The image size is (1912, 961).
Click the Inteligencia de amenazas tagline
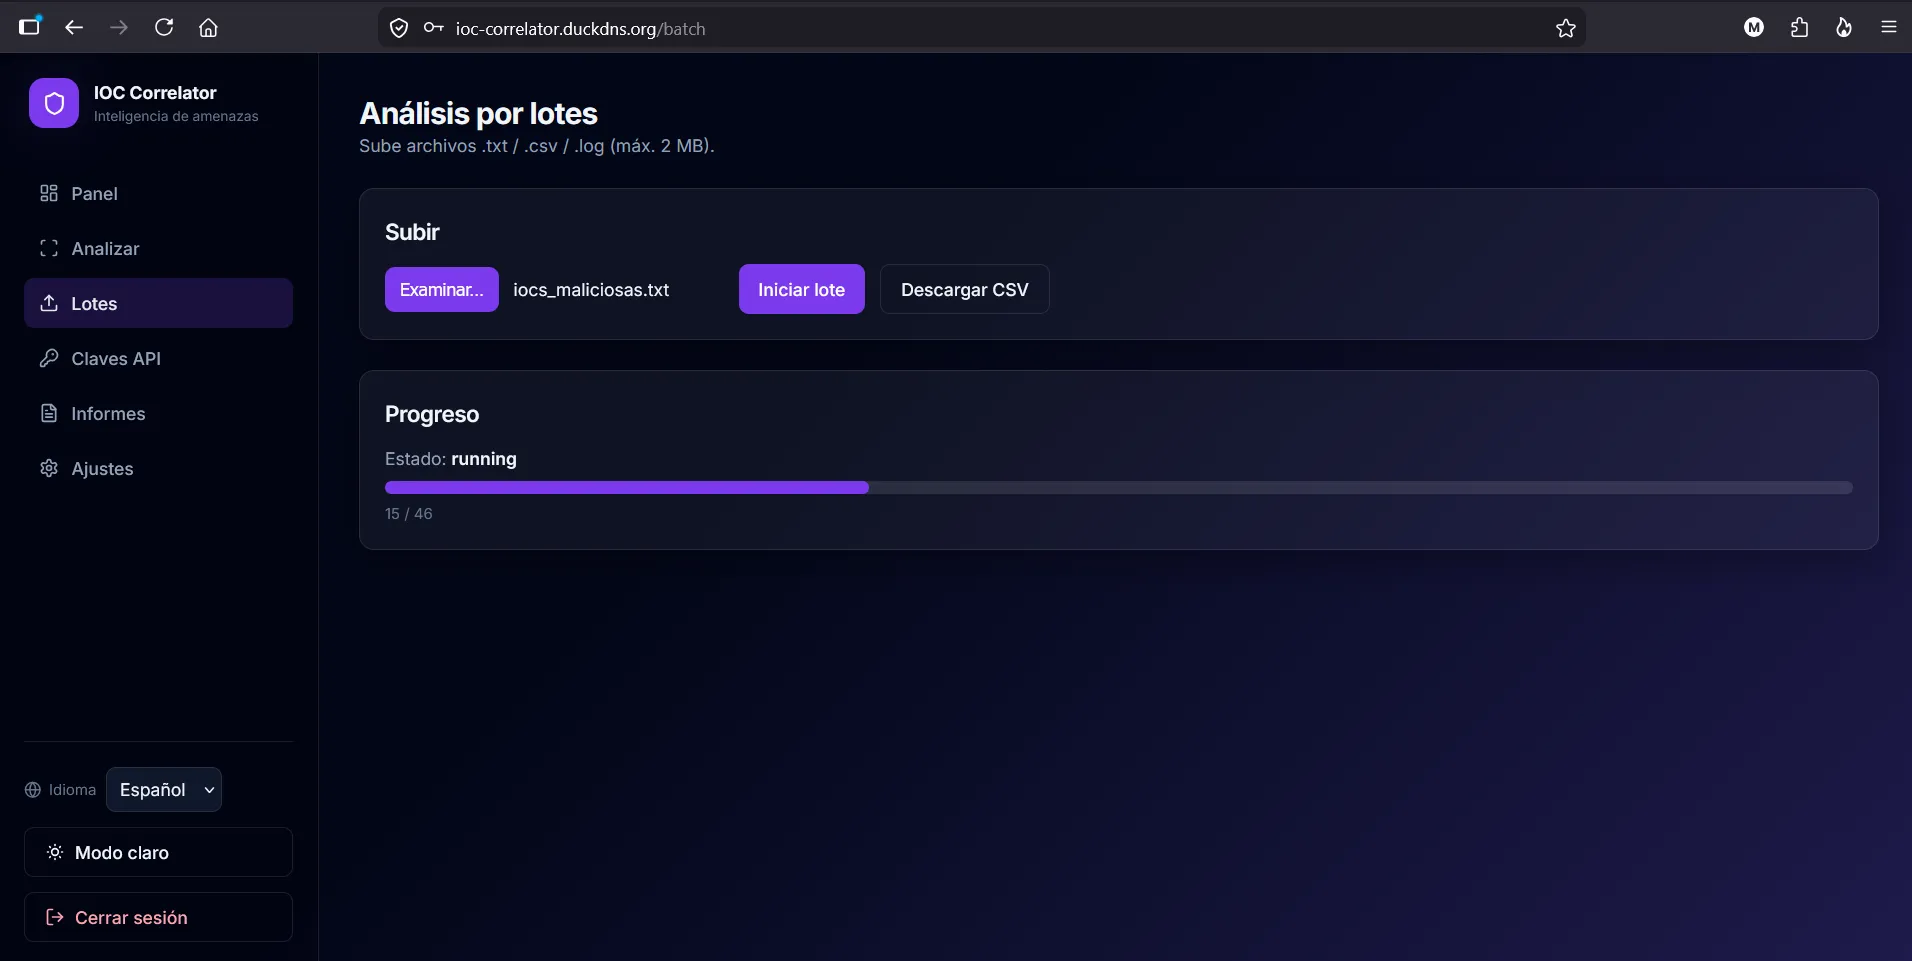tap(176, 116)
